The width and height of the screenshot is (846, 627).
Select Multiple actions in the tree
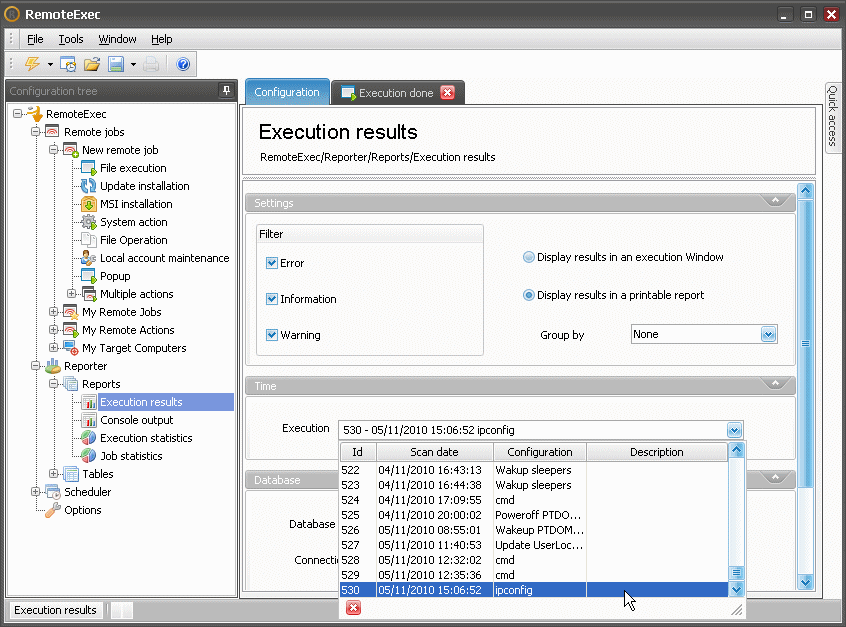(137, 294)
